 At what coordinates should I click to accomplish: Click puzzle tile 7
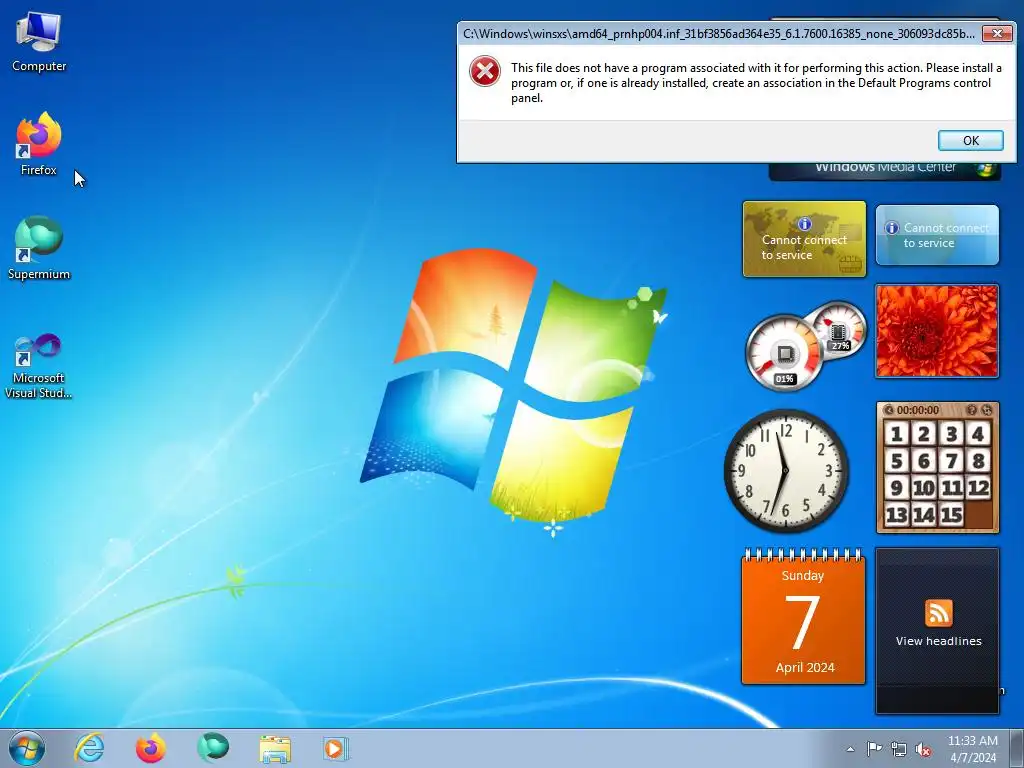point(952,461)
